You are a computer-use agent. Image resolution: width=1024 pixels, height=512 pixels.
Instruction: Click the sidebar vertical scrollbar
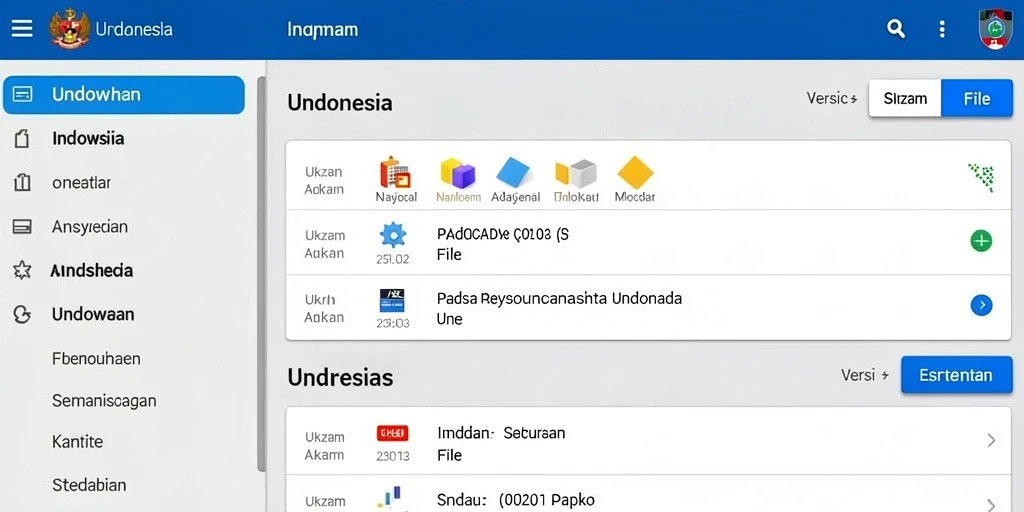(261, 274)
